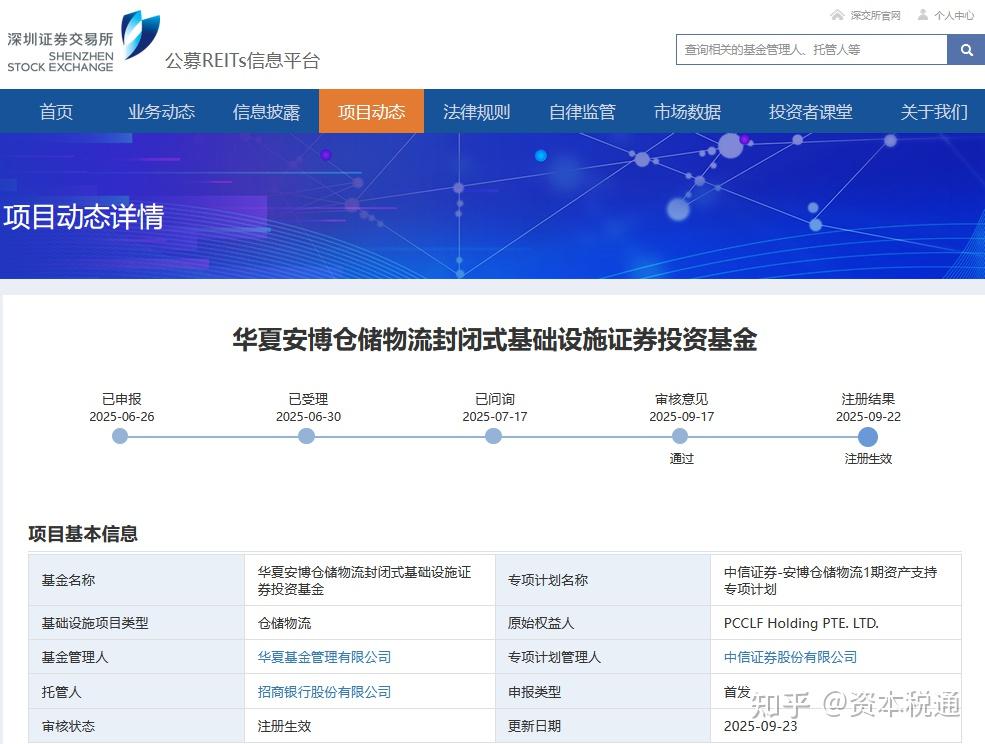Click the 注册结果 highlighted timeline dot

[867, 436]
